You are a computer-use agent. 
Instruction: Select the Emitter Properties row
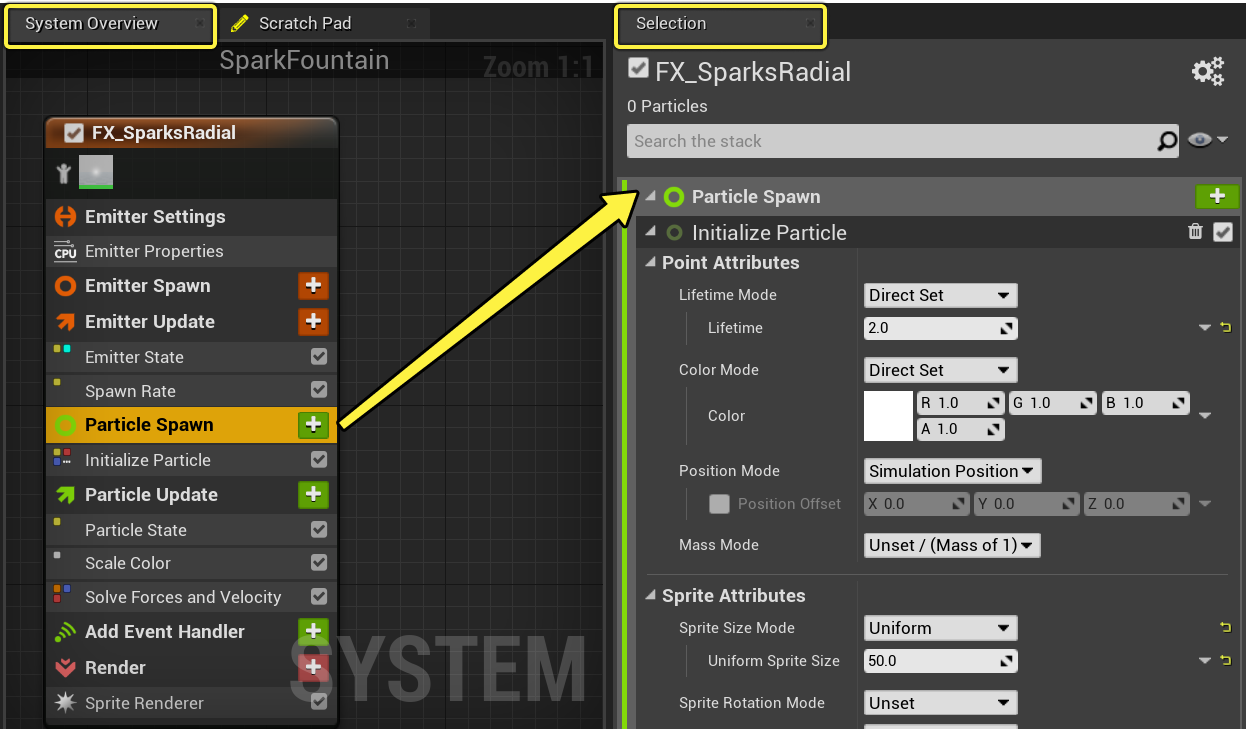[192, 251]
